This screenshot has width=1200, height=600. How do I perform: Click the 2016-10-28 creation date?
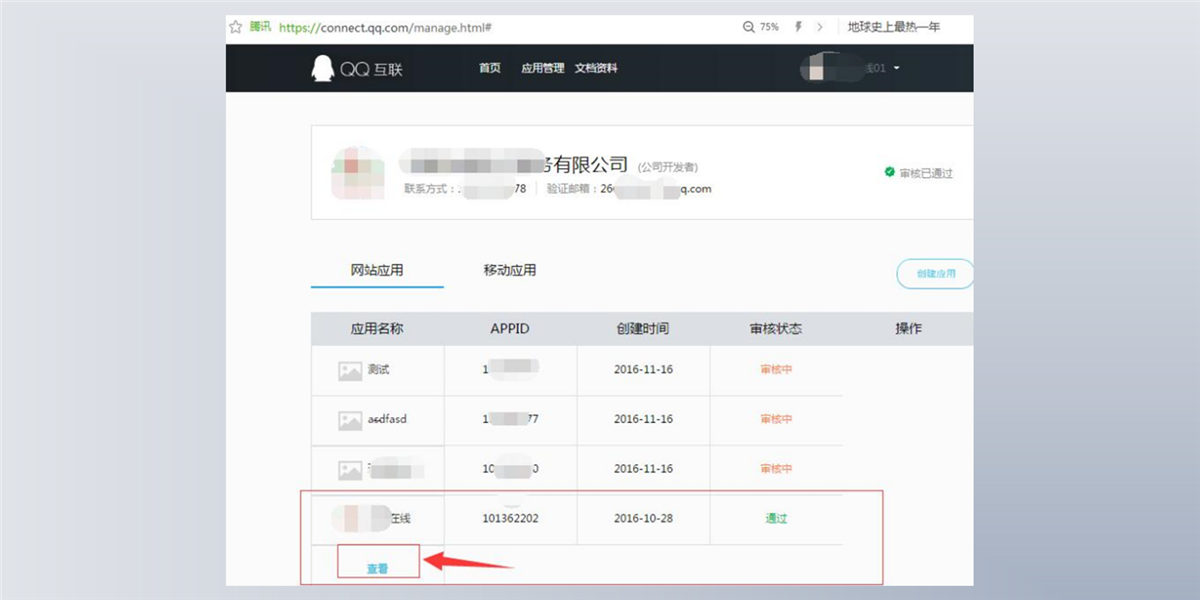(x=643, y=518)
